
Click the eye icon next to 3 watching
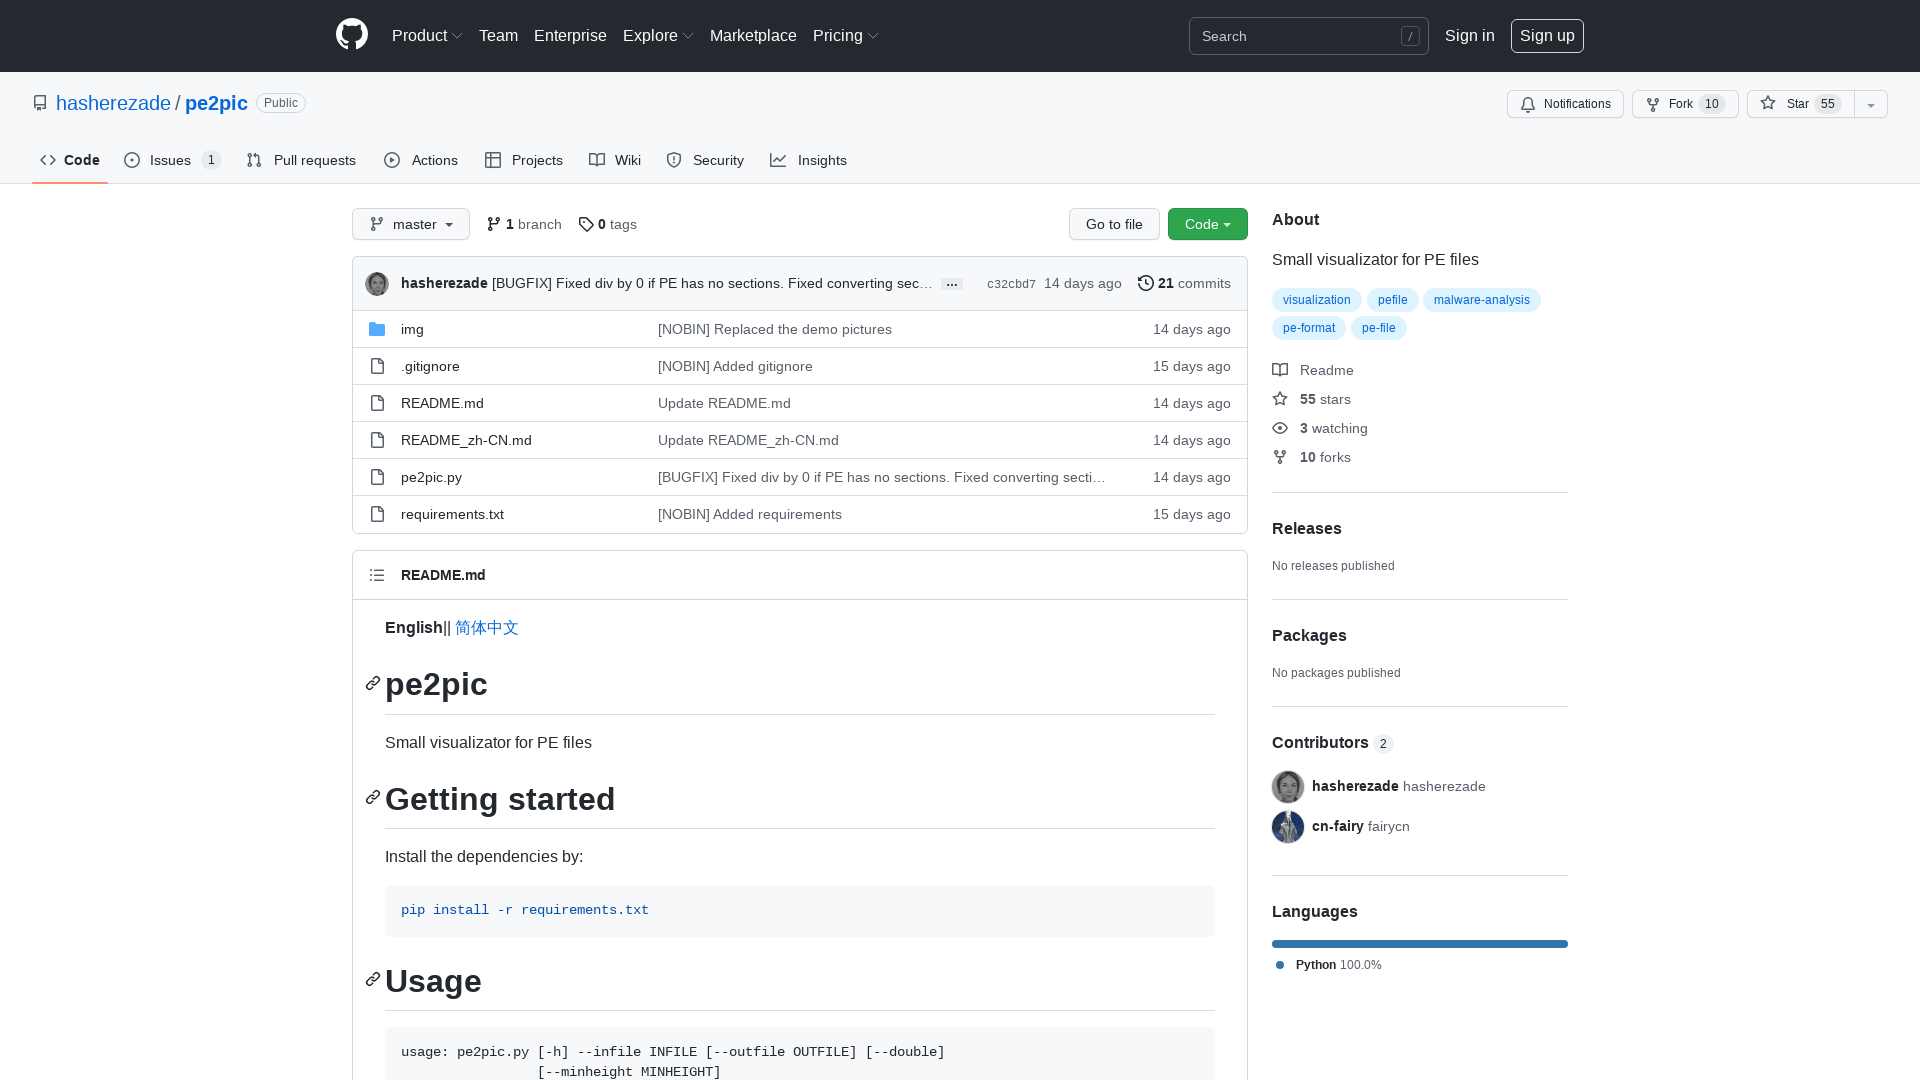1280,428
